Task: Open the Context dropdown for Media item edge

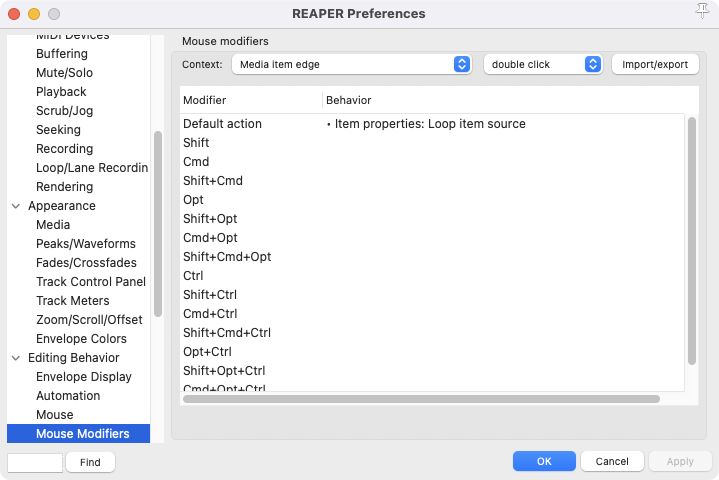Action: 351,64
